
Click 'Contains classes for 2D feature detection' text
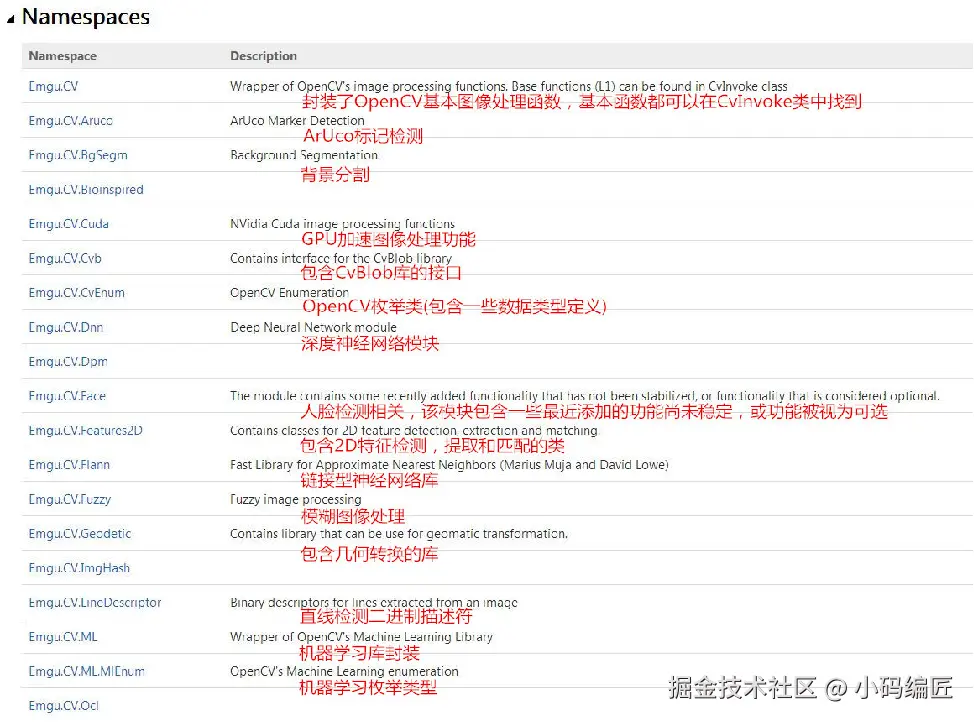click(414, 431)
